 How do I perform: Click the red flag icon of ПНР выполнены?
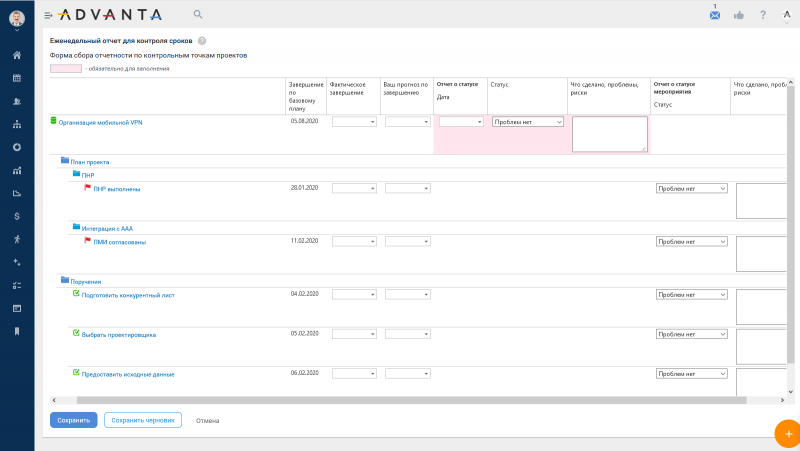coord(87,188)
